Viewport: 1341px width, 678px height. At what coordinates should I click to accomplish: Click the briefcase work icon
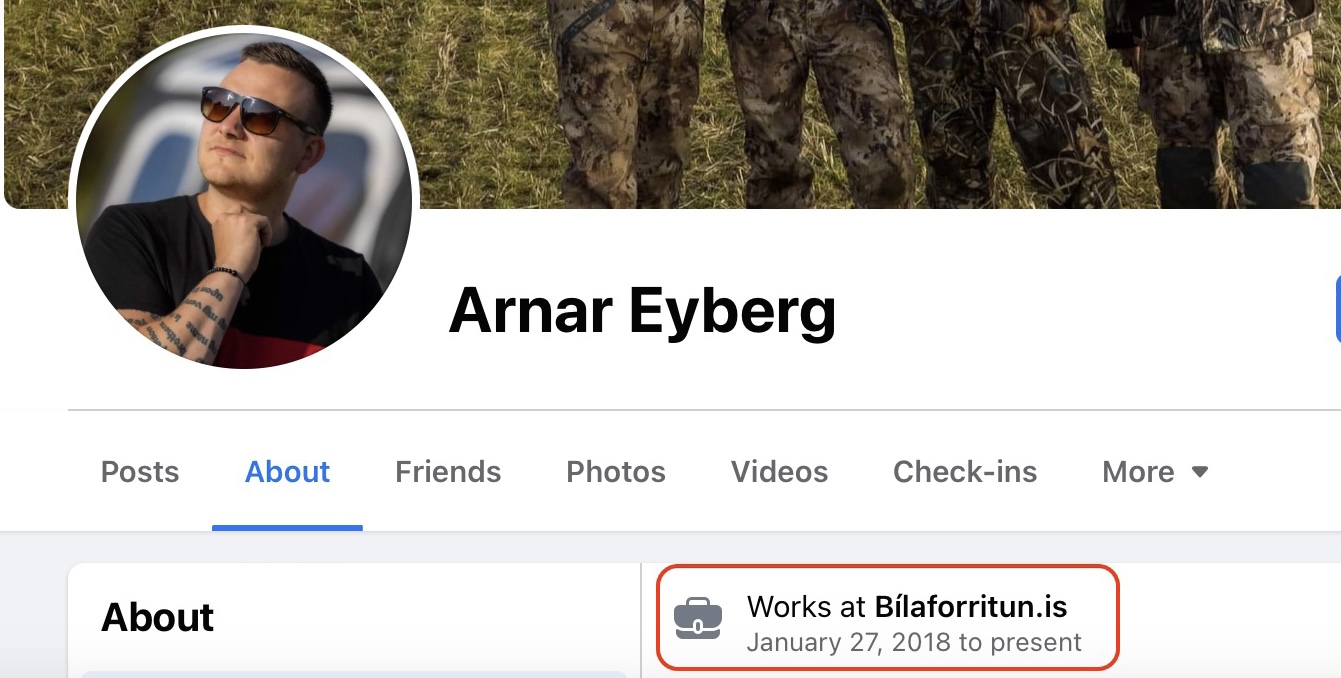pos(697,617)
